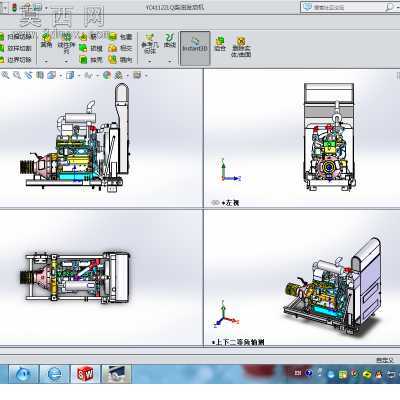Select the Mirror (镜向) feature tool

tap(121, 60)
